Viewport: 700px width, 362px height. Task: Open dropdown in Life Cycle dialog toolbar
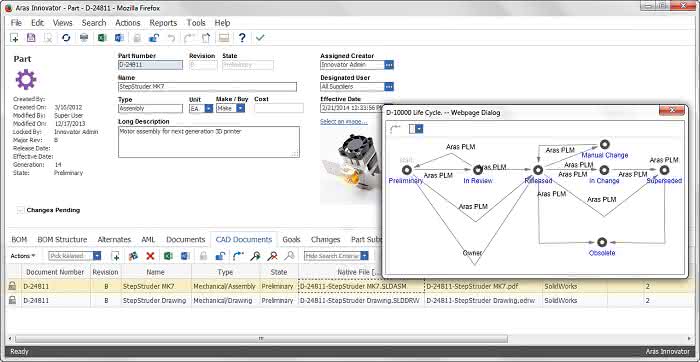point(419,129)
